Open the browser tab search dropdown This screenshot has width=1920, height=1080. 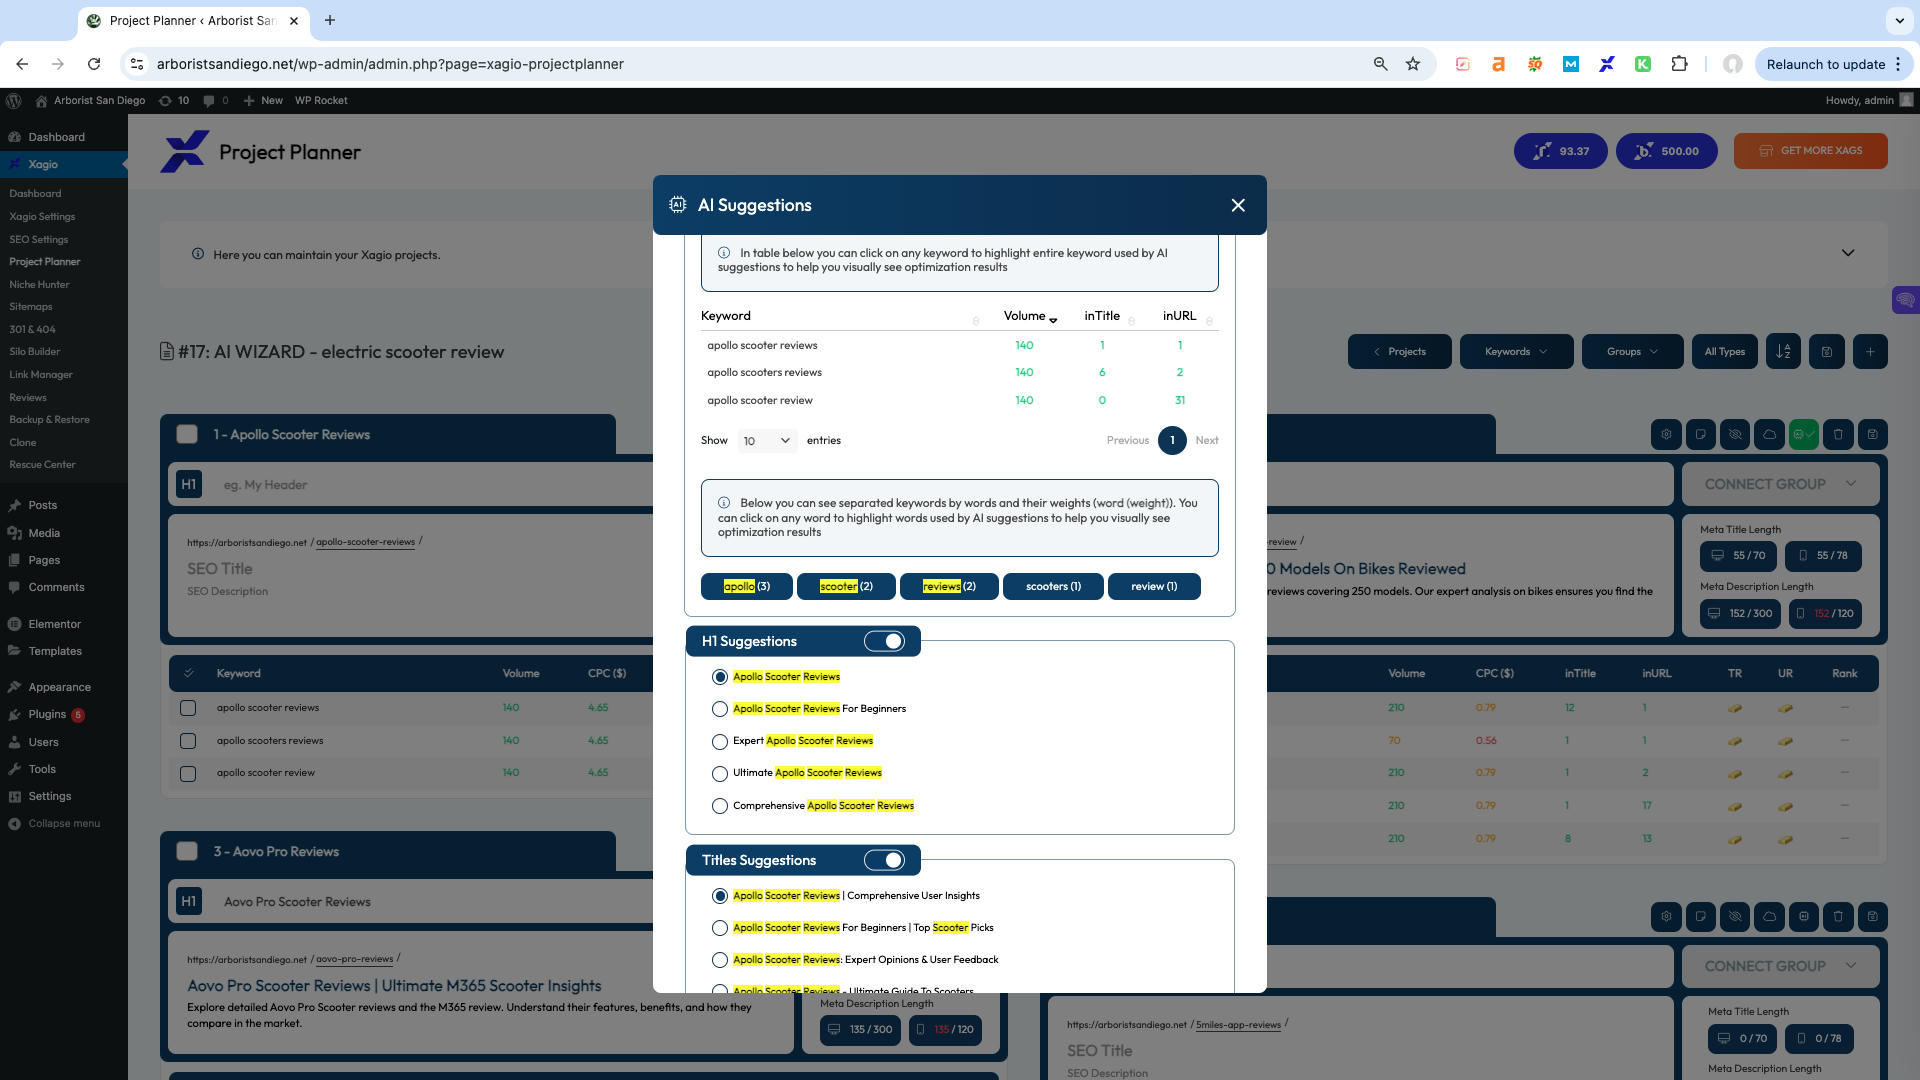[1899, 20]
